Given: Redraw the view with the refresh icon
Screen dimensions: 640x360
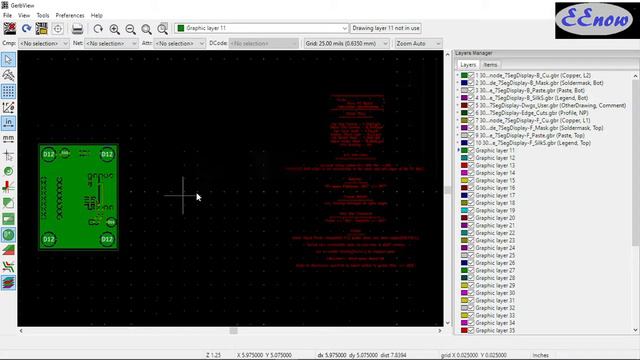Looking at the screenshot, I should (x=98, y=29).
